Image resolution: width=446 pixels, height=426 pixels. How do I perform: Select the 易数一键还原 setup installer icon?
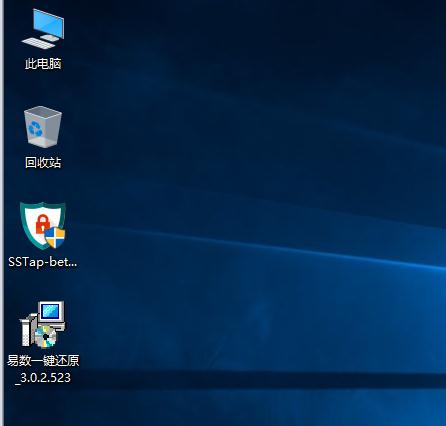pyautogui.click(x=43, y=324)
